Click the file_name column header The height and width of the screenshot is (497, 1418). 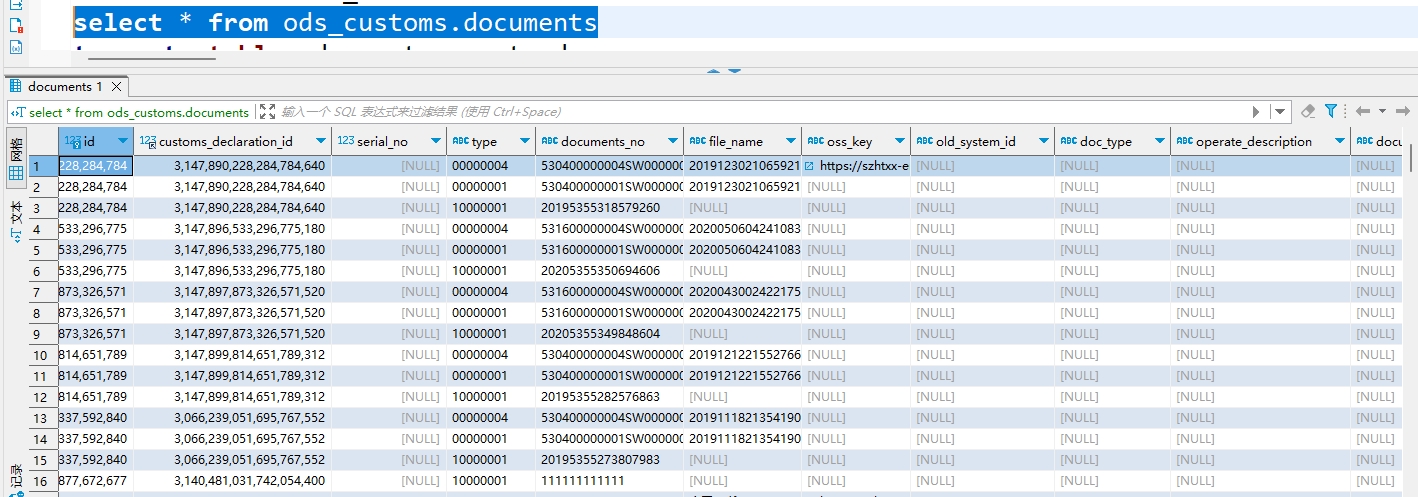pos(735,142)
